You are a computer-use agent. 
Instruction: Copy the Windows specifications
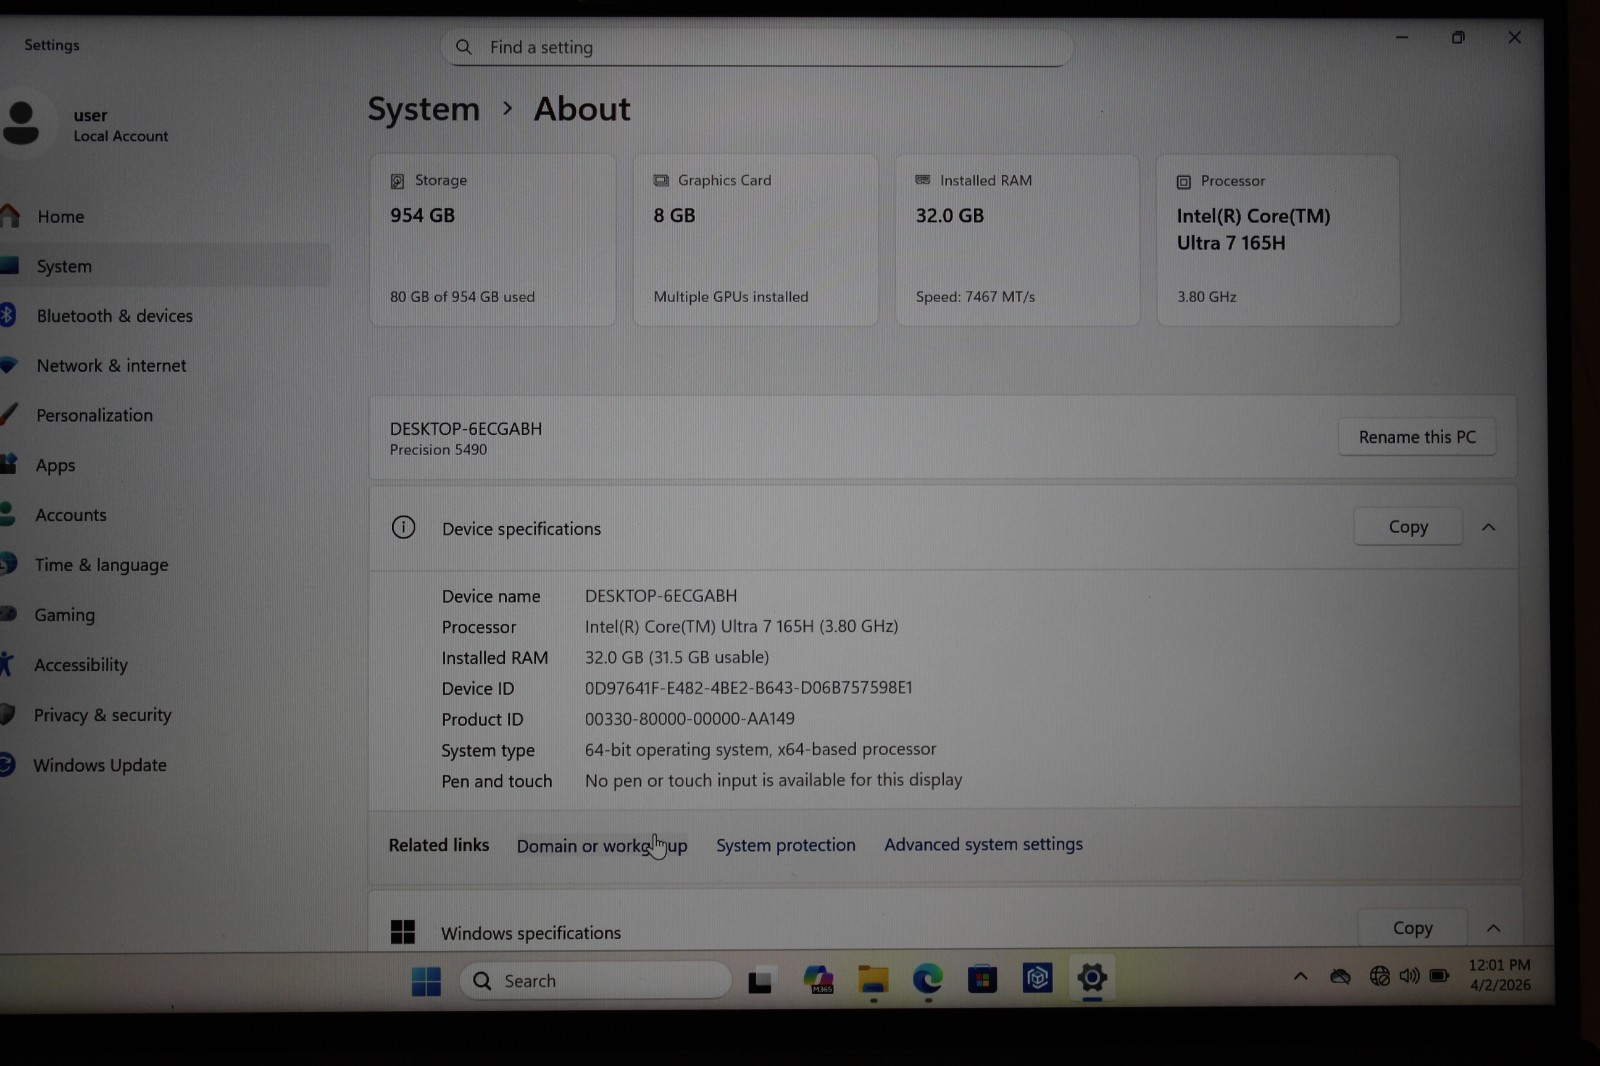1413,928
